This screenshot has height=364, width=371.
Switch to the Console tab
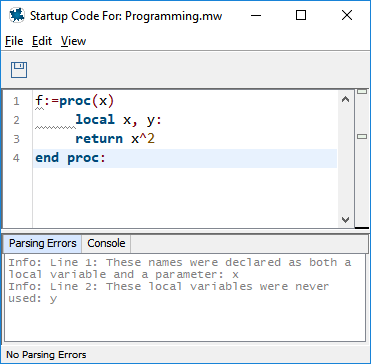tap(106, 243)
